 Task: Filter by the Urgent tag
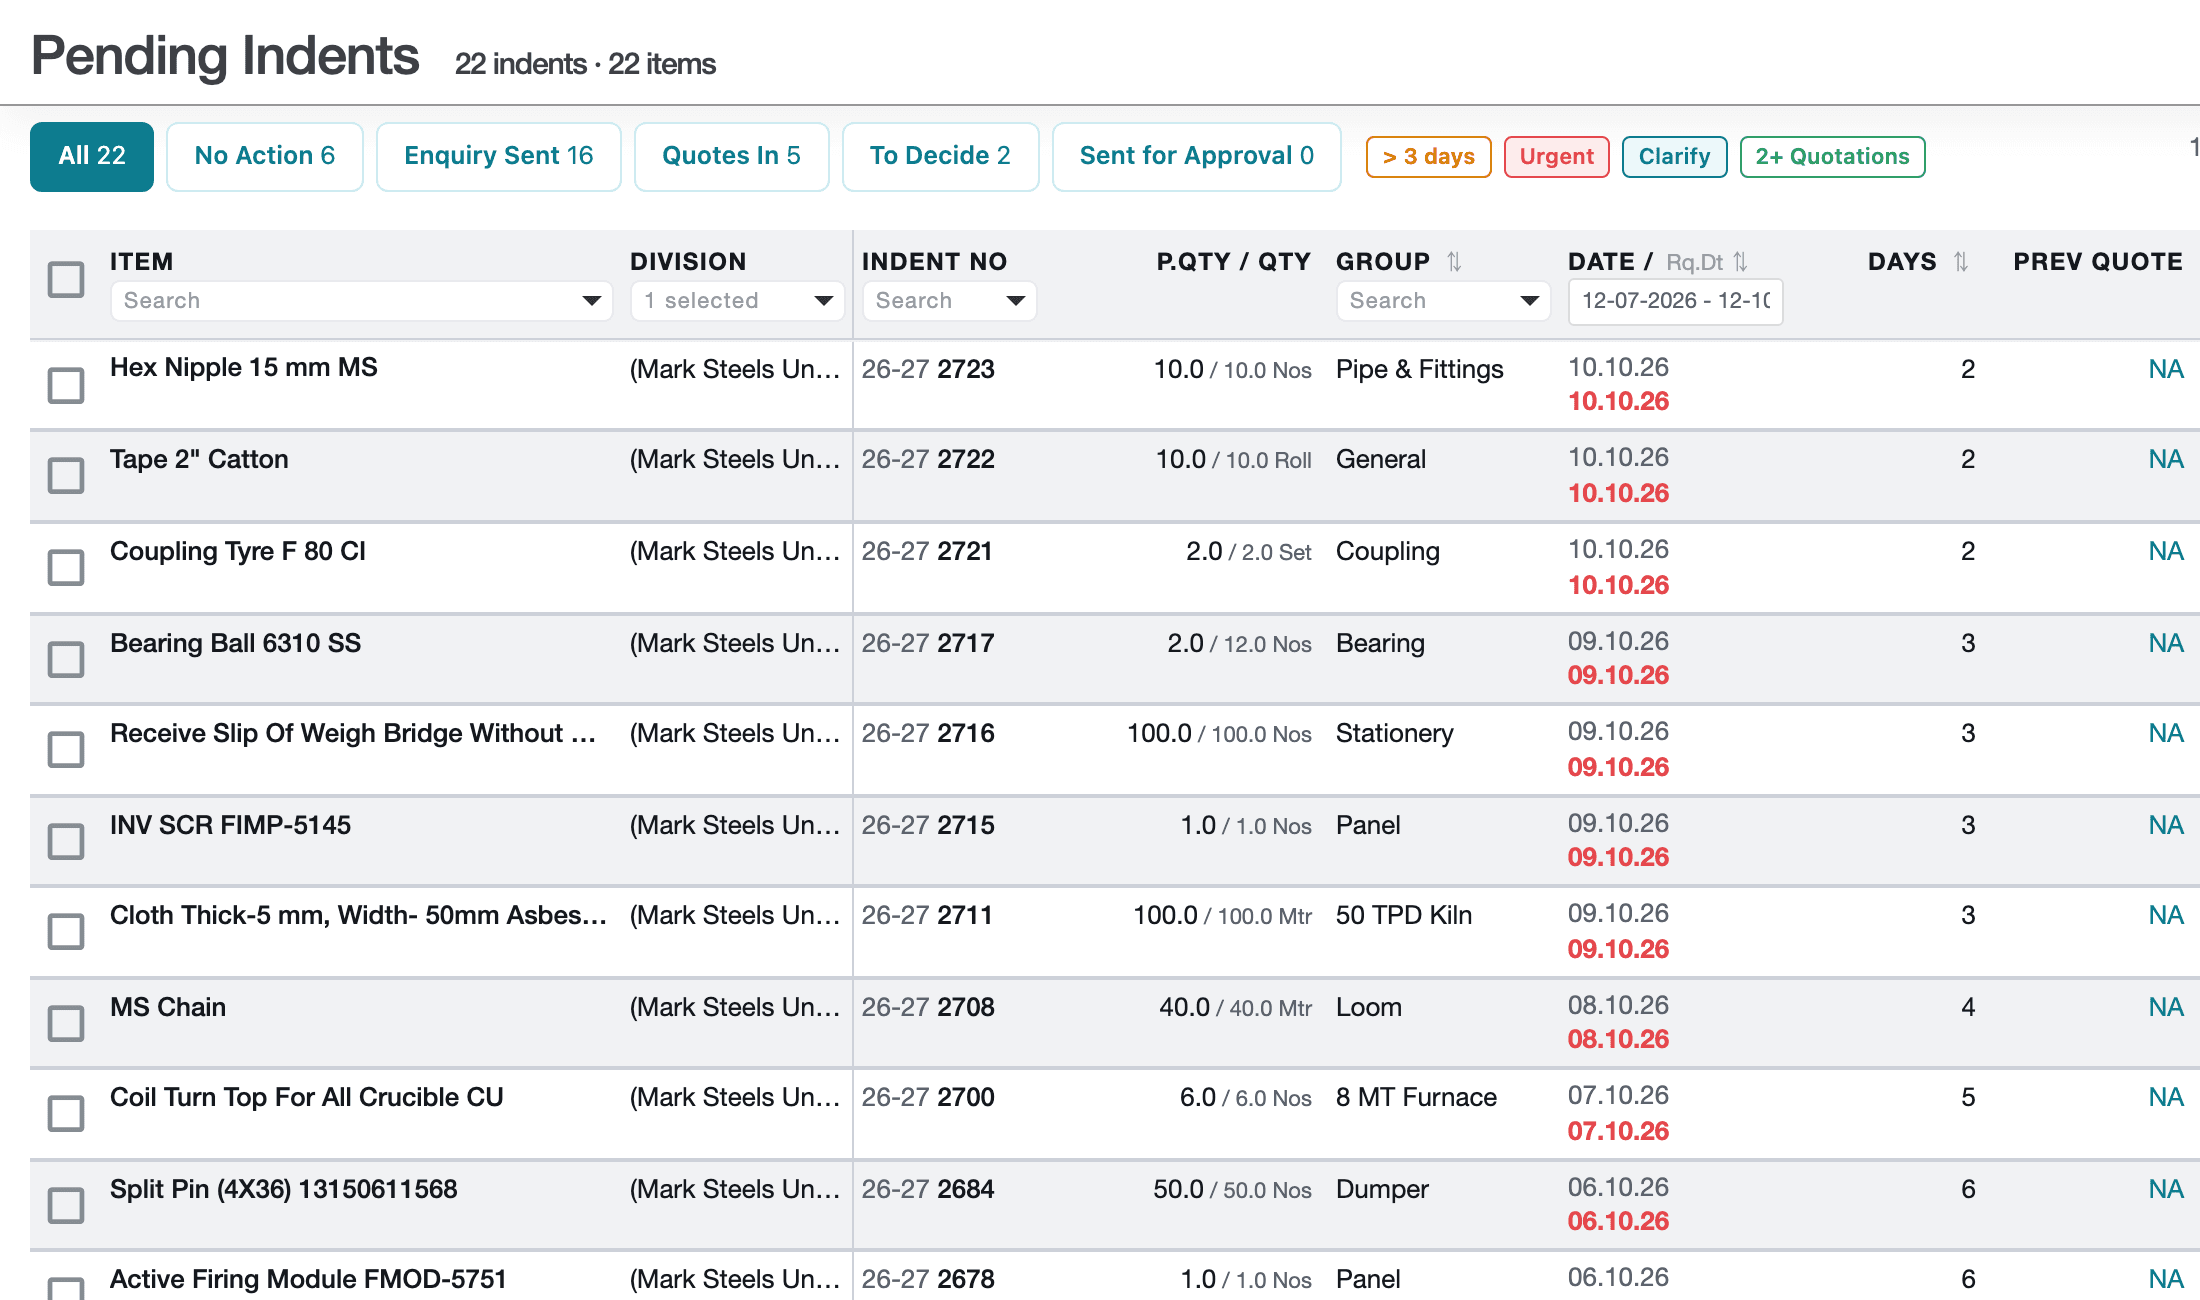[1557, 157]
